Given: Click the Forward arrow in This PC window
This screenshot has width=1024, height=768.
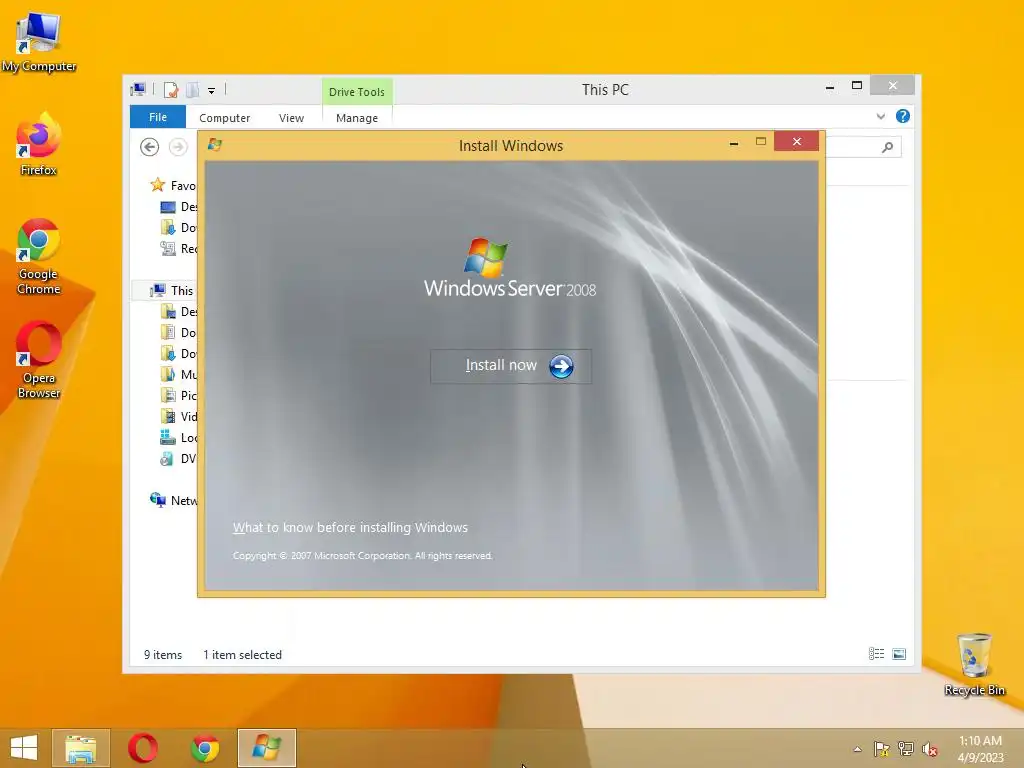Looking at the screenshot, I should 178,147.
